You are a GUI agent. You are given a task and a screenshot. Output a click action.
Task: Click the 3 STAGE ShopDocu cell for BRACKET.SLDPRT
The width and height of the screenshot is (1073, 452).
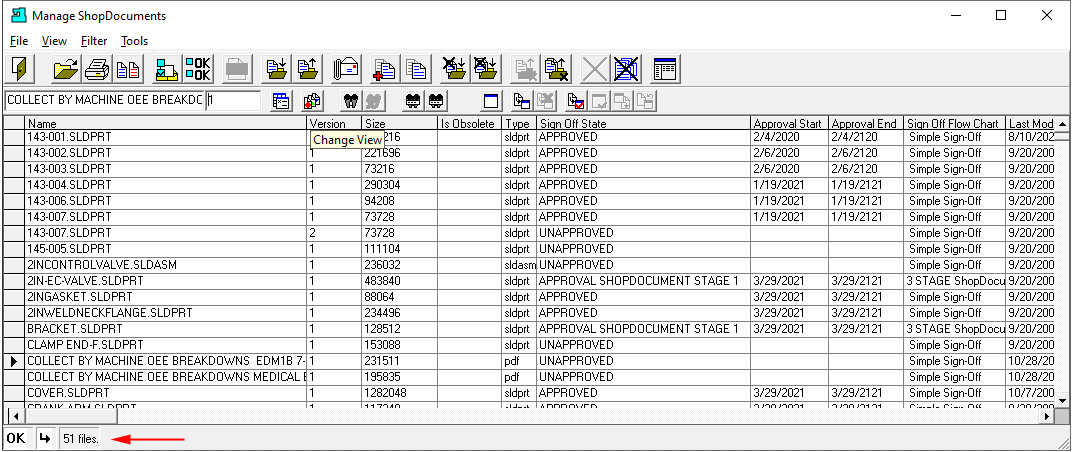tap(955, 329)
